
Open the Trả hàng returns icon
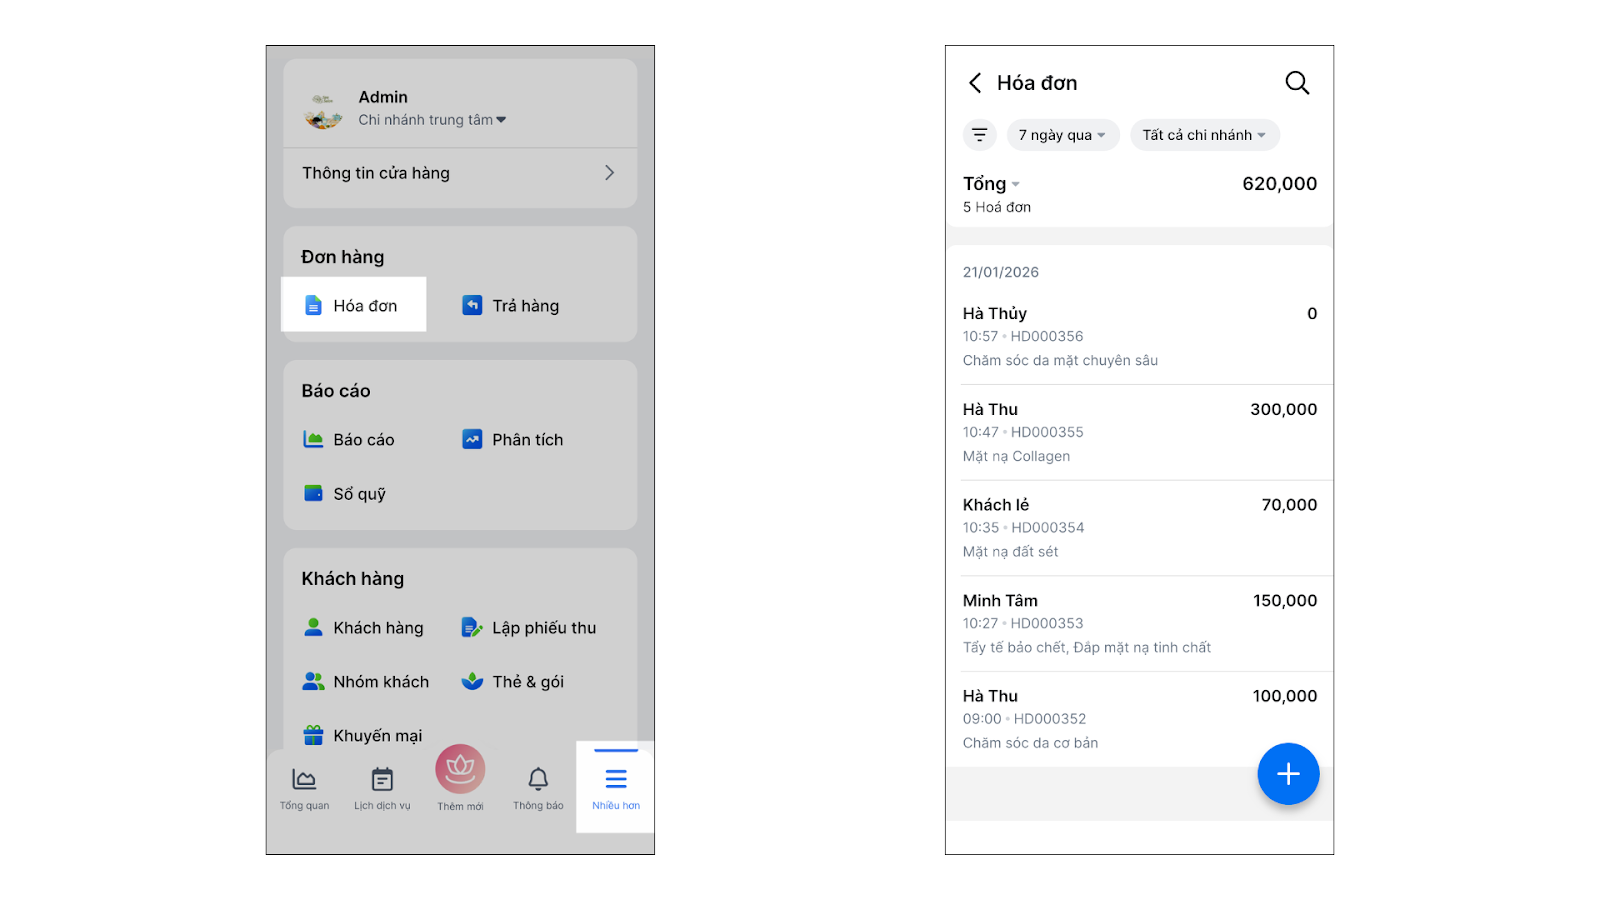(x=472, y=305)
